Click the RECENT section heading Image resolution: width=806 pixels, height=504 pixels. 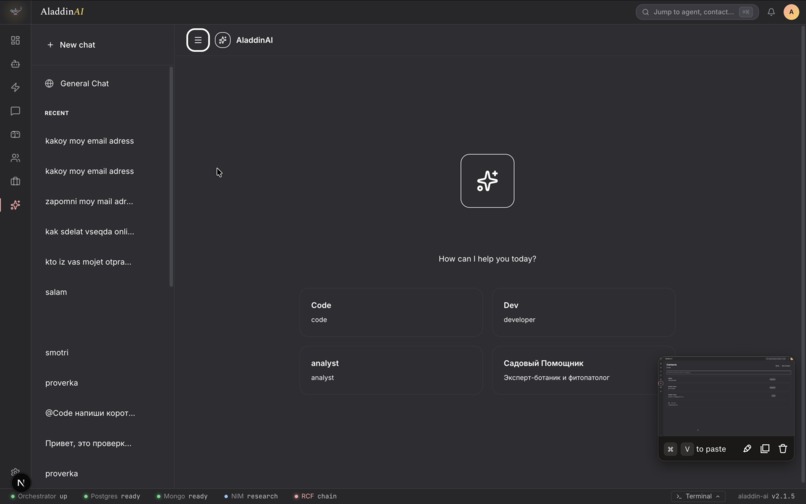click(x=57, y=113)
